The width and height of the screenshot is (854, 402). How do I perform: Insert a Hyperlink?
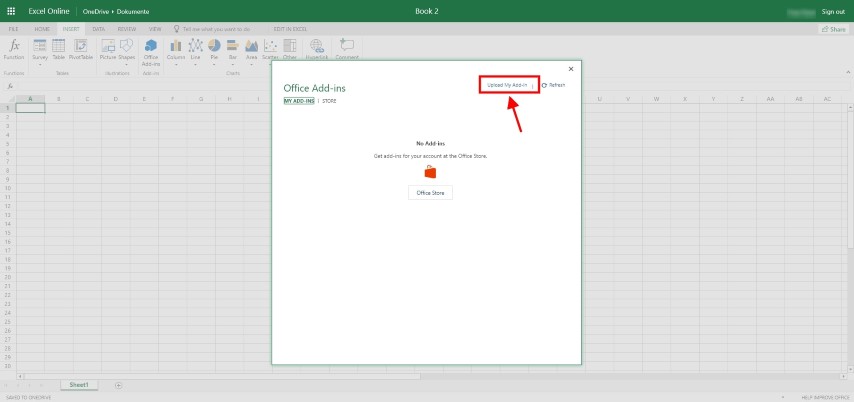click(316, 50)
